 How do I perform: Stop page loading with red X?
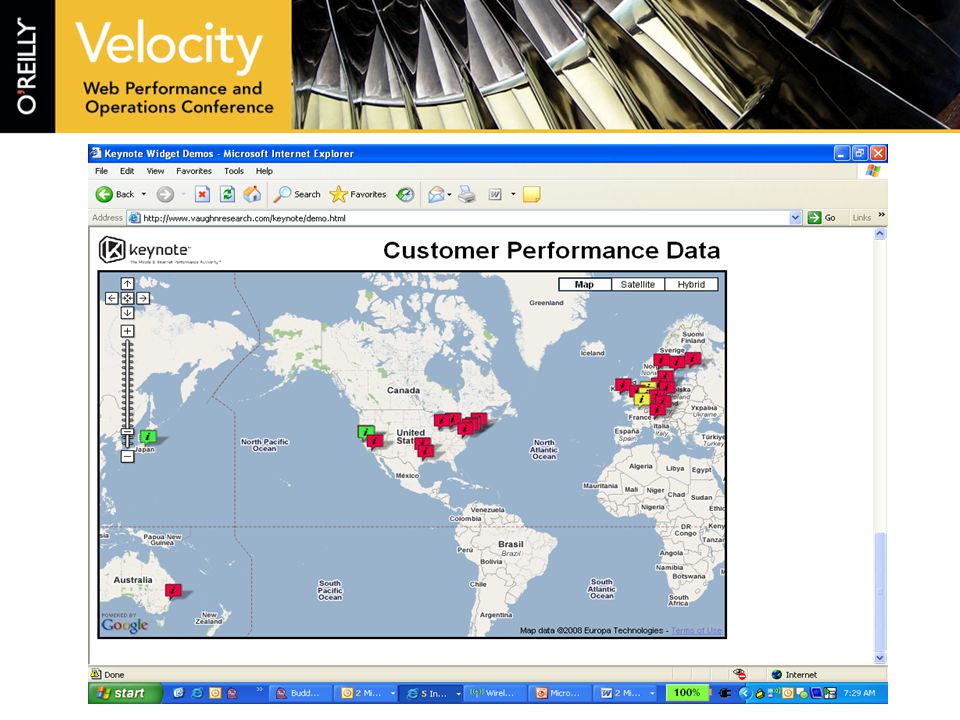(x=202, y=194)
